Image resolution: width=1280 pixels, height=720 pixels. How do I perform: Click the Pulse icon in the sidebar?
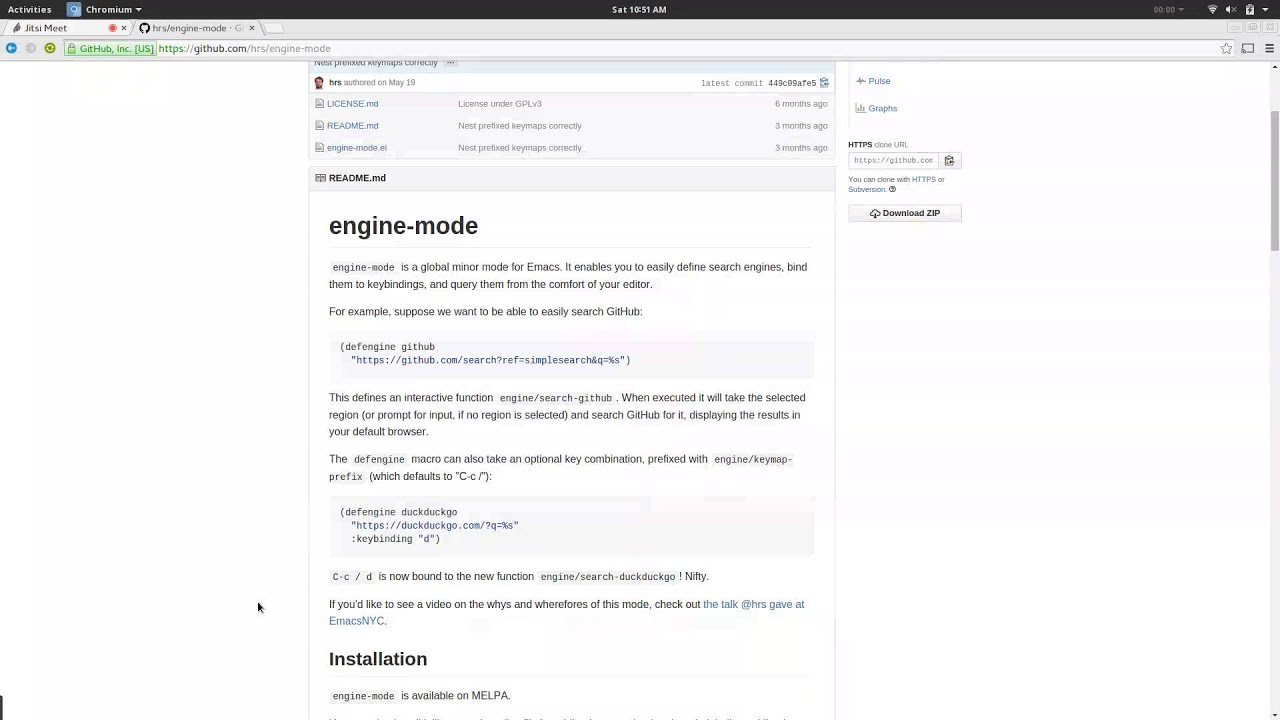tap(860, 81)
